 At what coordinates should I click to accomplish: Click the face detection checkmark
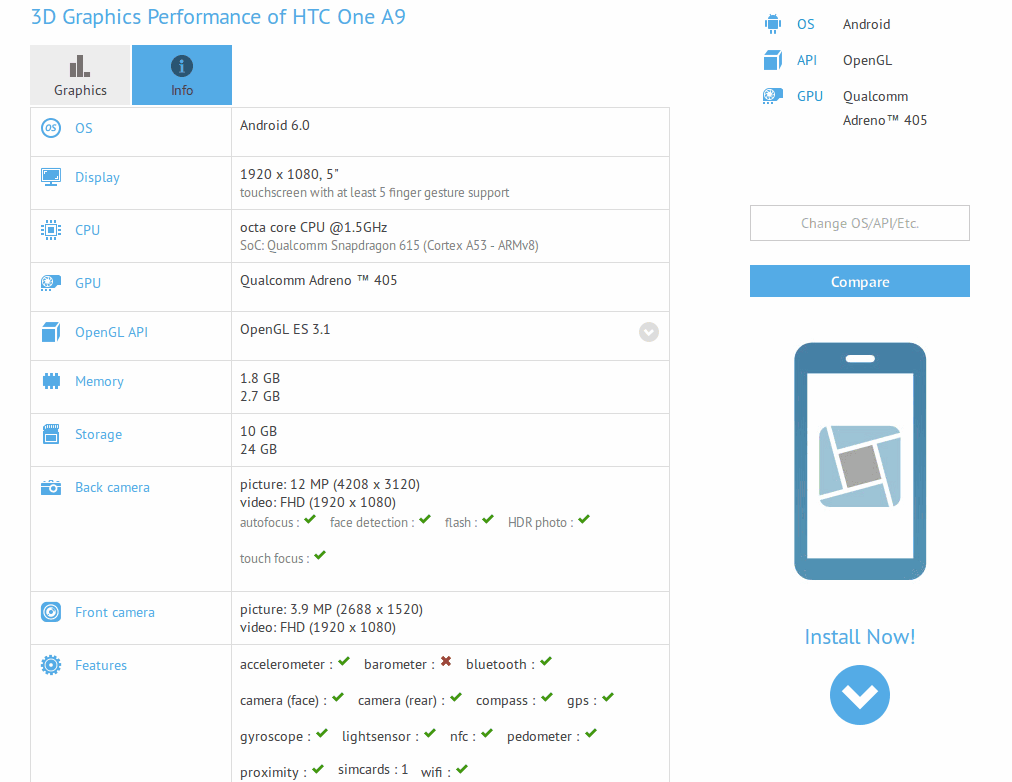click(425, 519)
